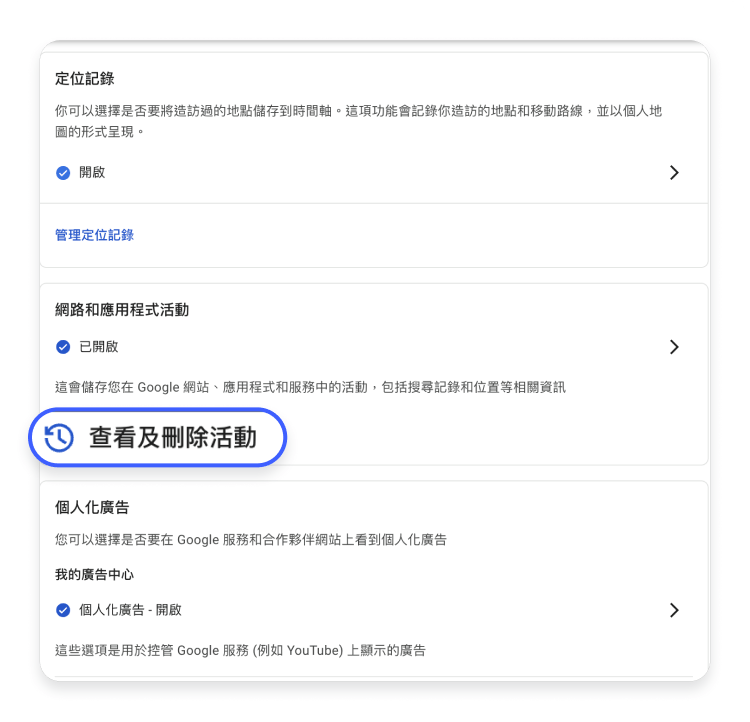This screenshot has height=722, width=750.
Task: Click blue checkmark next to 已開啟
Action: (63, 347)
